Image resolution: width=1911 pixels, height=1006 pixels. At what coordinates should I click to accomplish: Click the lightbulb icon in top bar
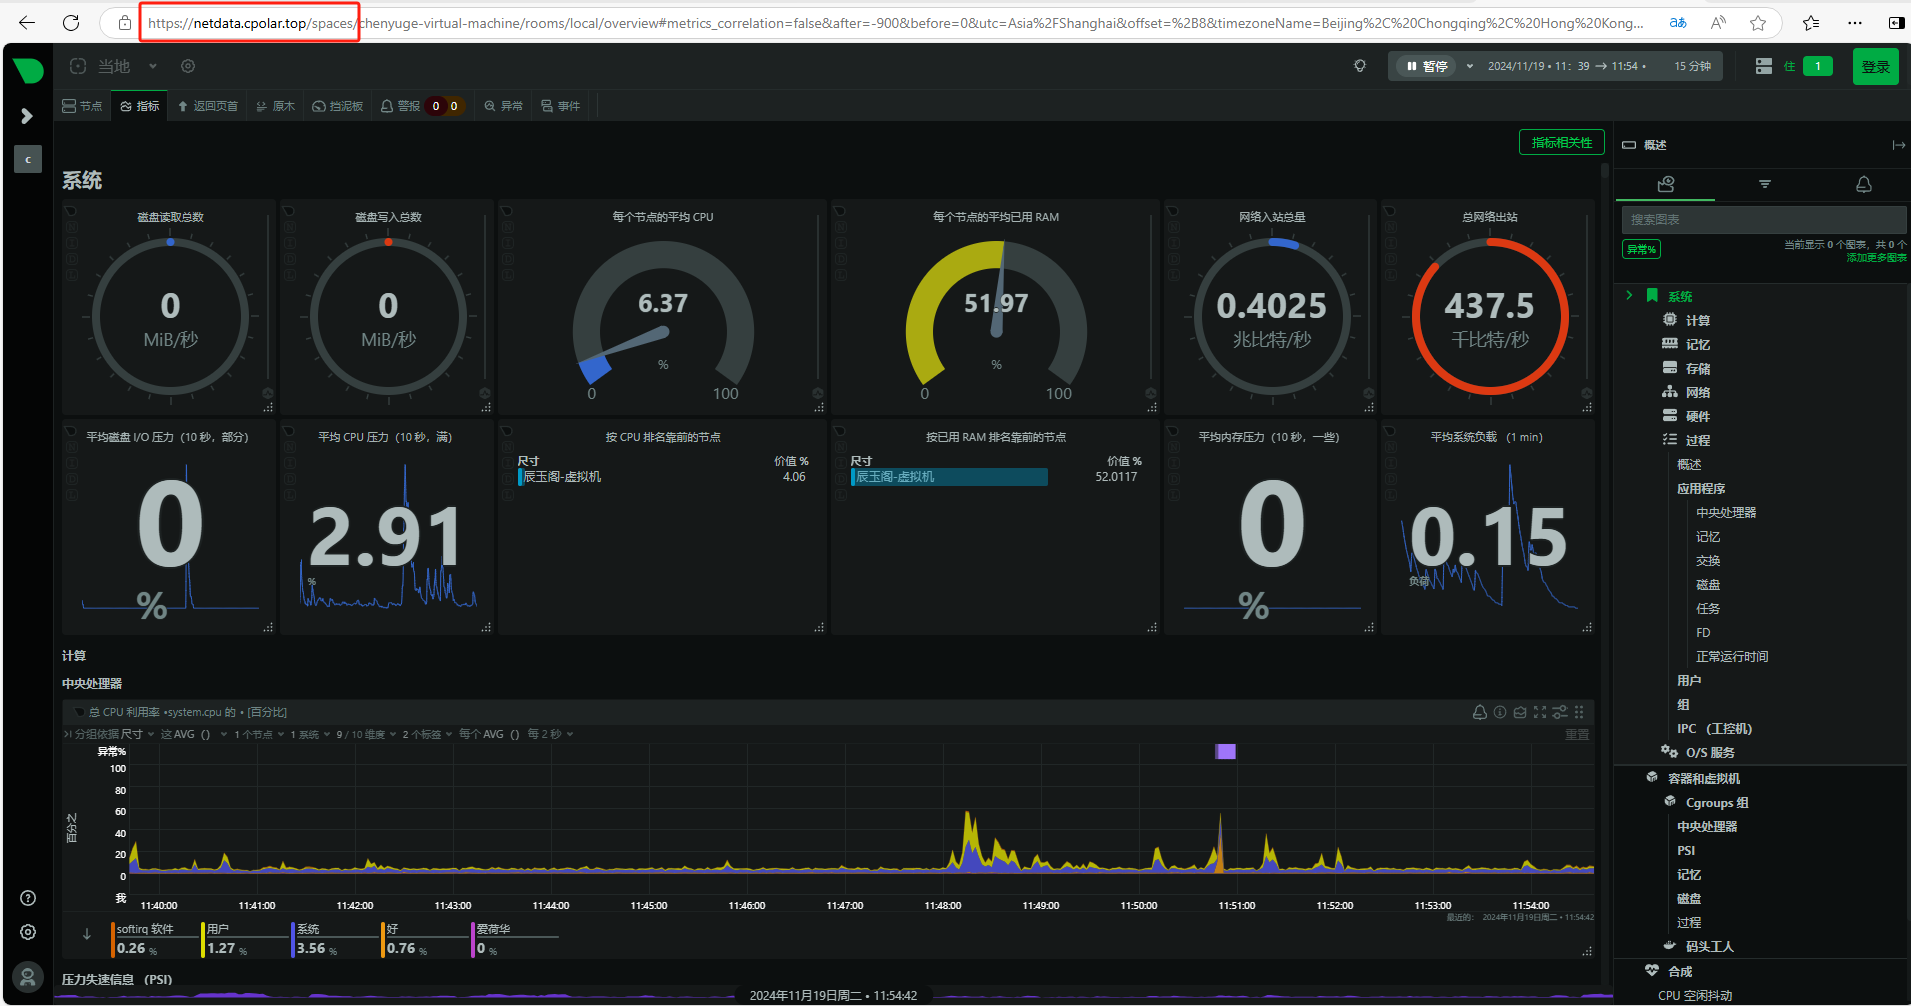(x=1360, y=66)
